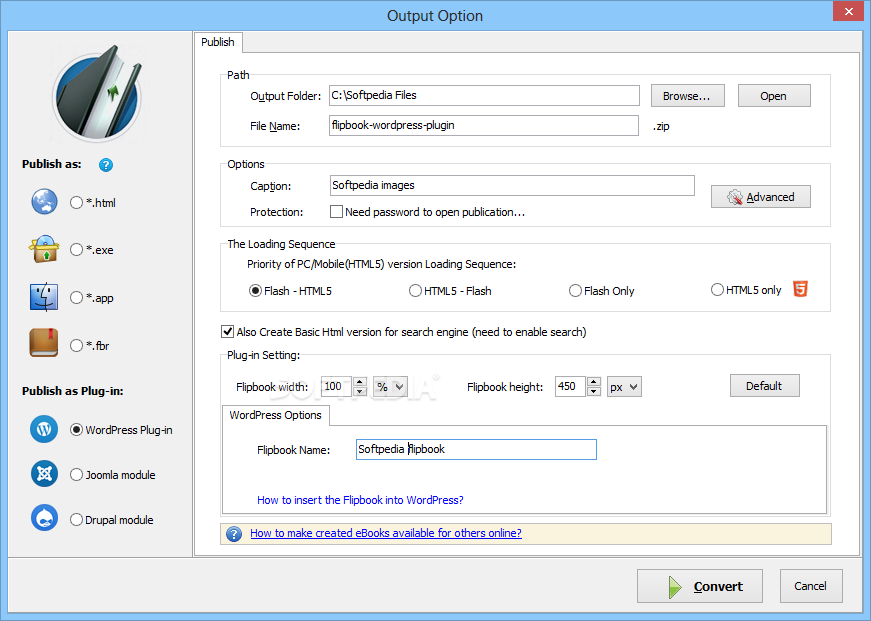Click the Cancel button
This screenshot has height=621, width=871.
[x=810, y=586]
